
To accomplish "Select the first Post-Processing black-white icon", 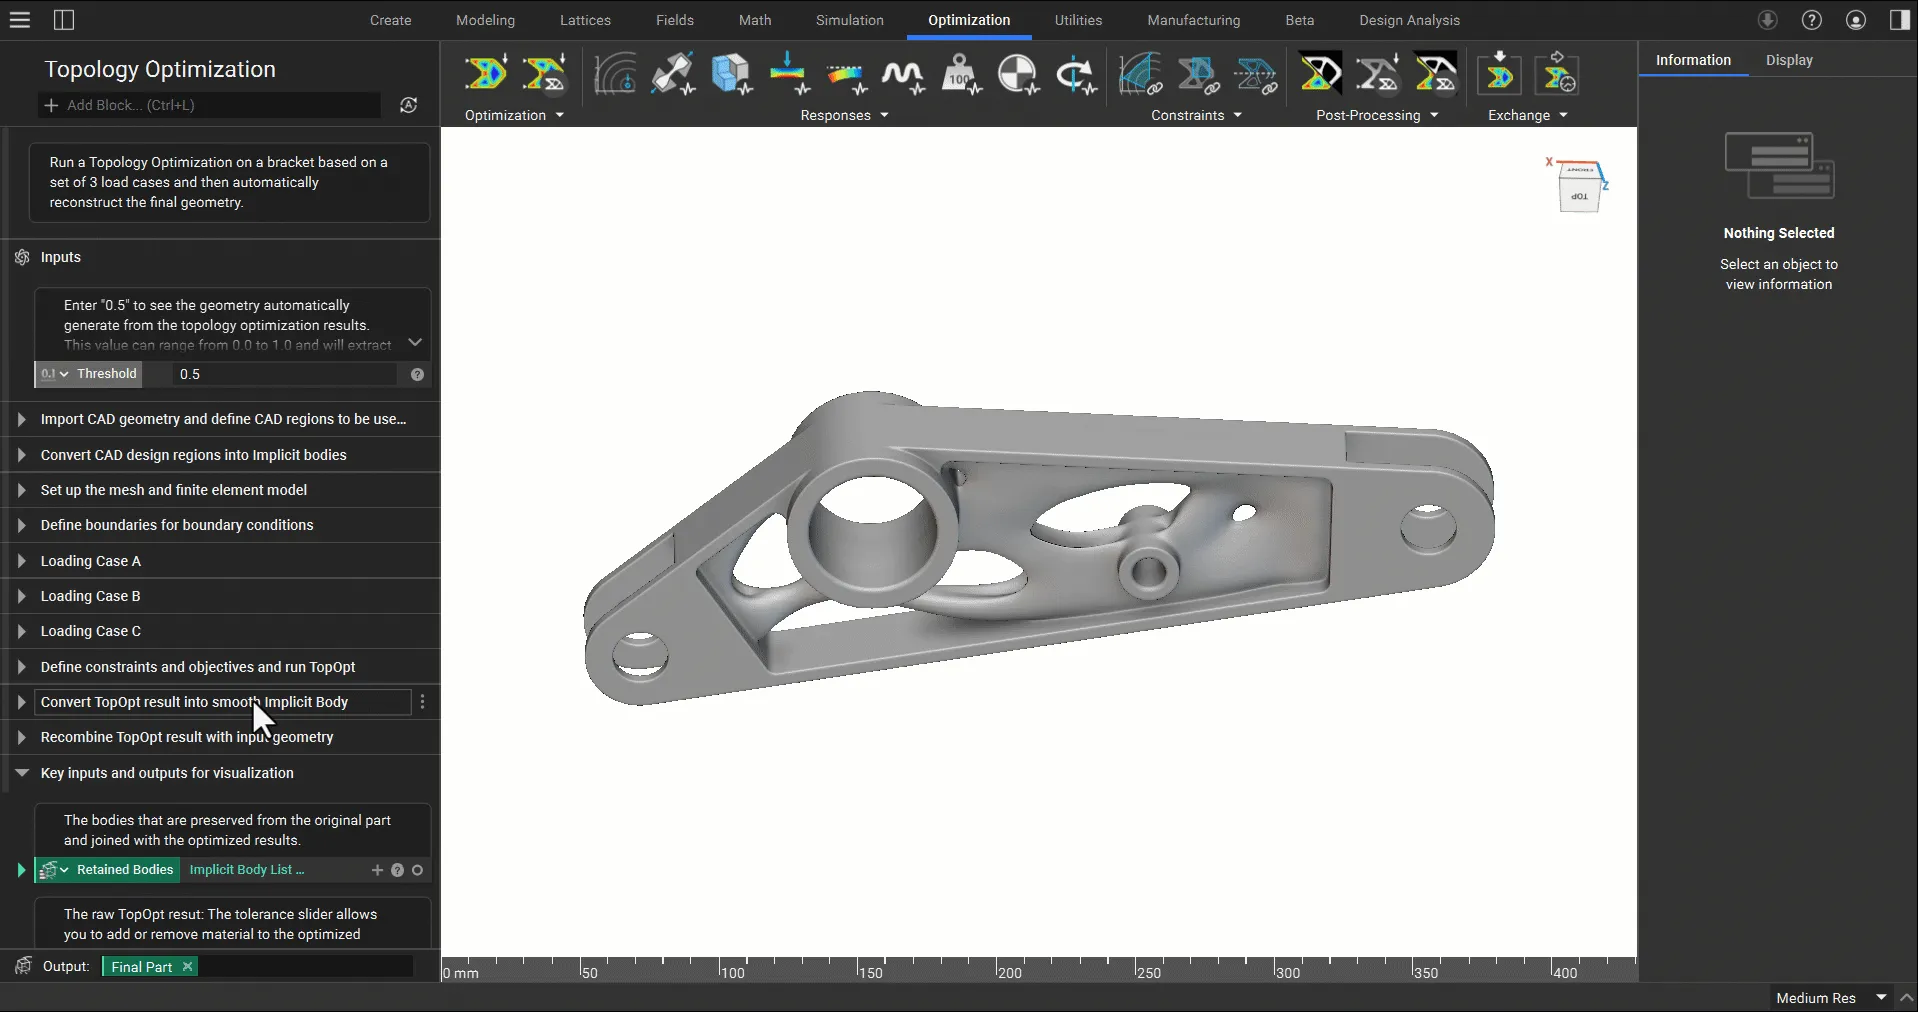I will tap(1320, 74).
